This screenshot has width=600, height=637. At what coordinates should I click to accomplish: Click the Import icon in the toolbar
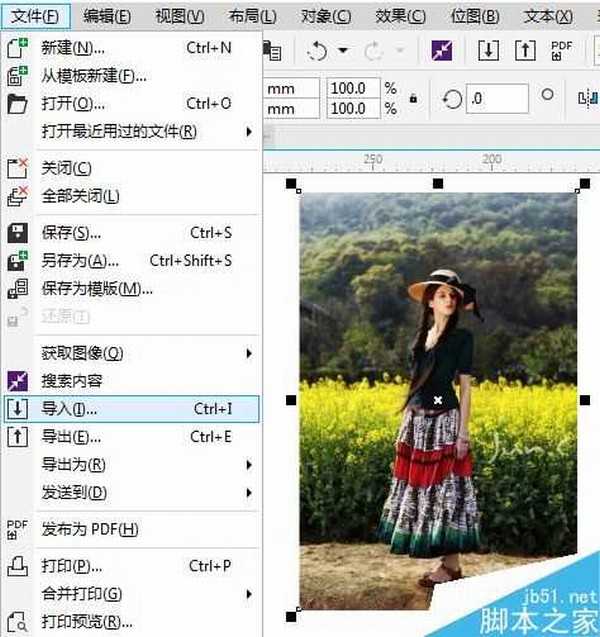click(487, 51)
